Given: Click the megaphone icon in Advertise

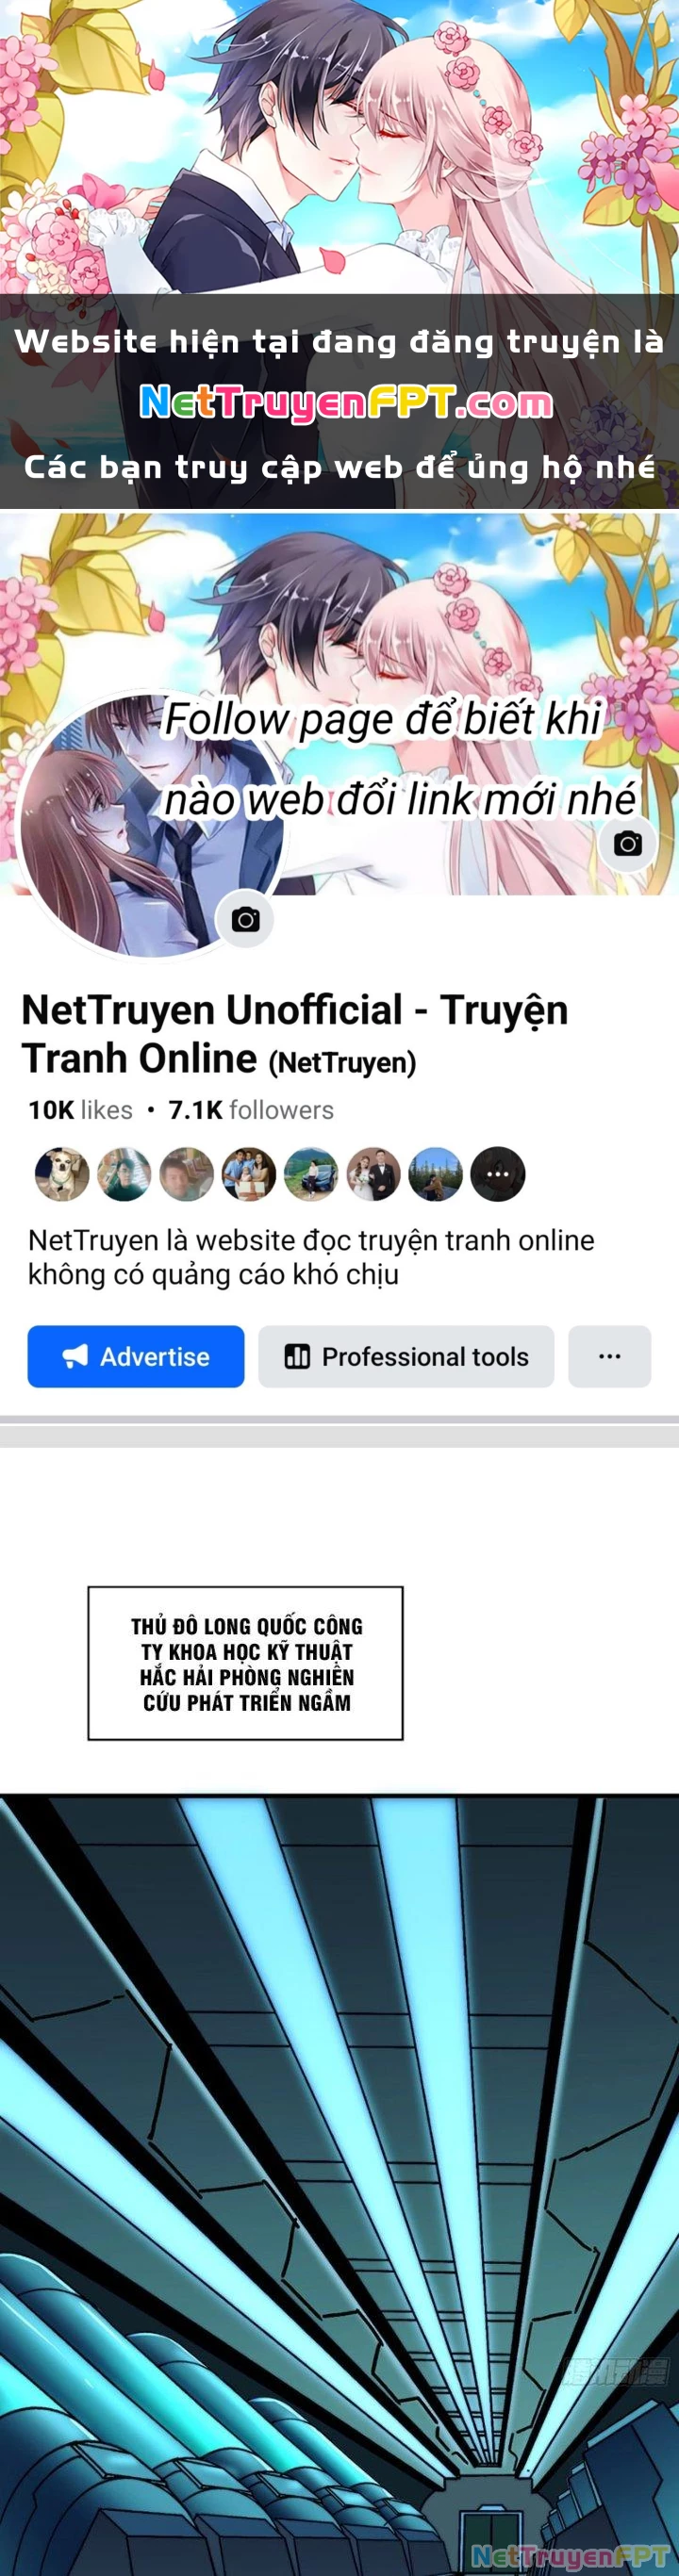Looking at the screenshot, I should pyautogui.click(x=75, y=1356).
